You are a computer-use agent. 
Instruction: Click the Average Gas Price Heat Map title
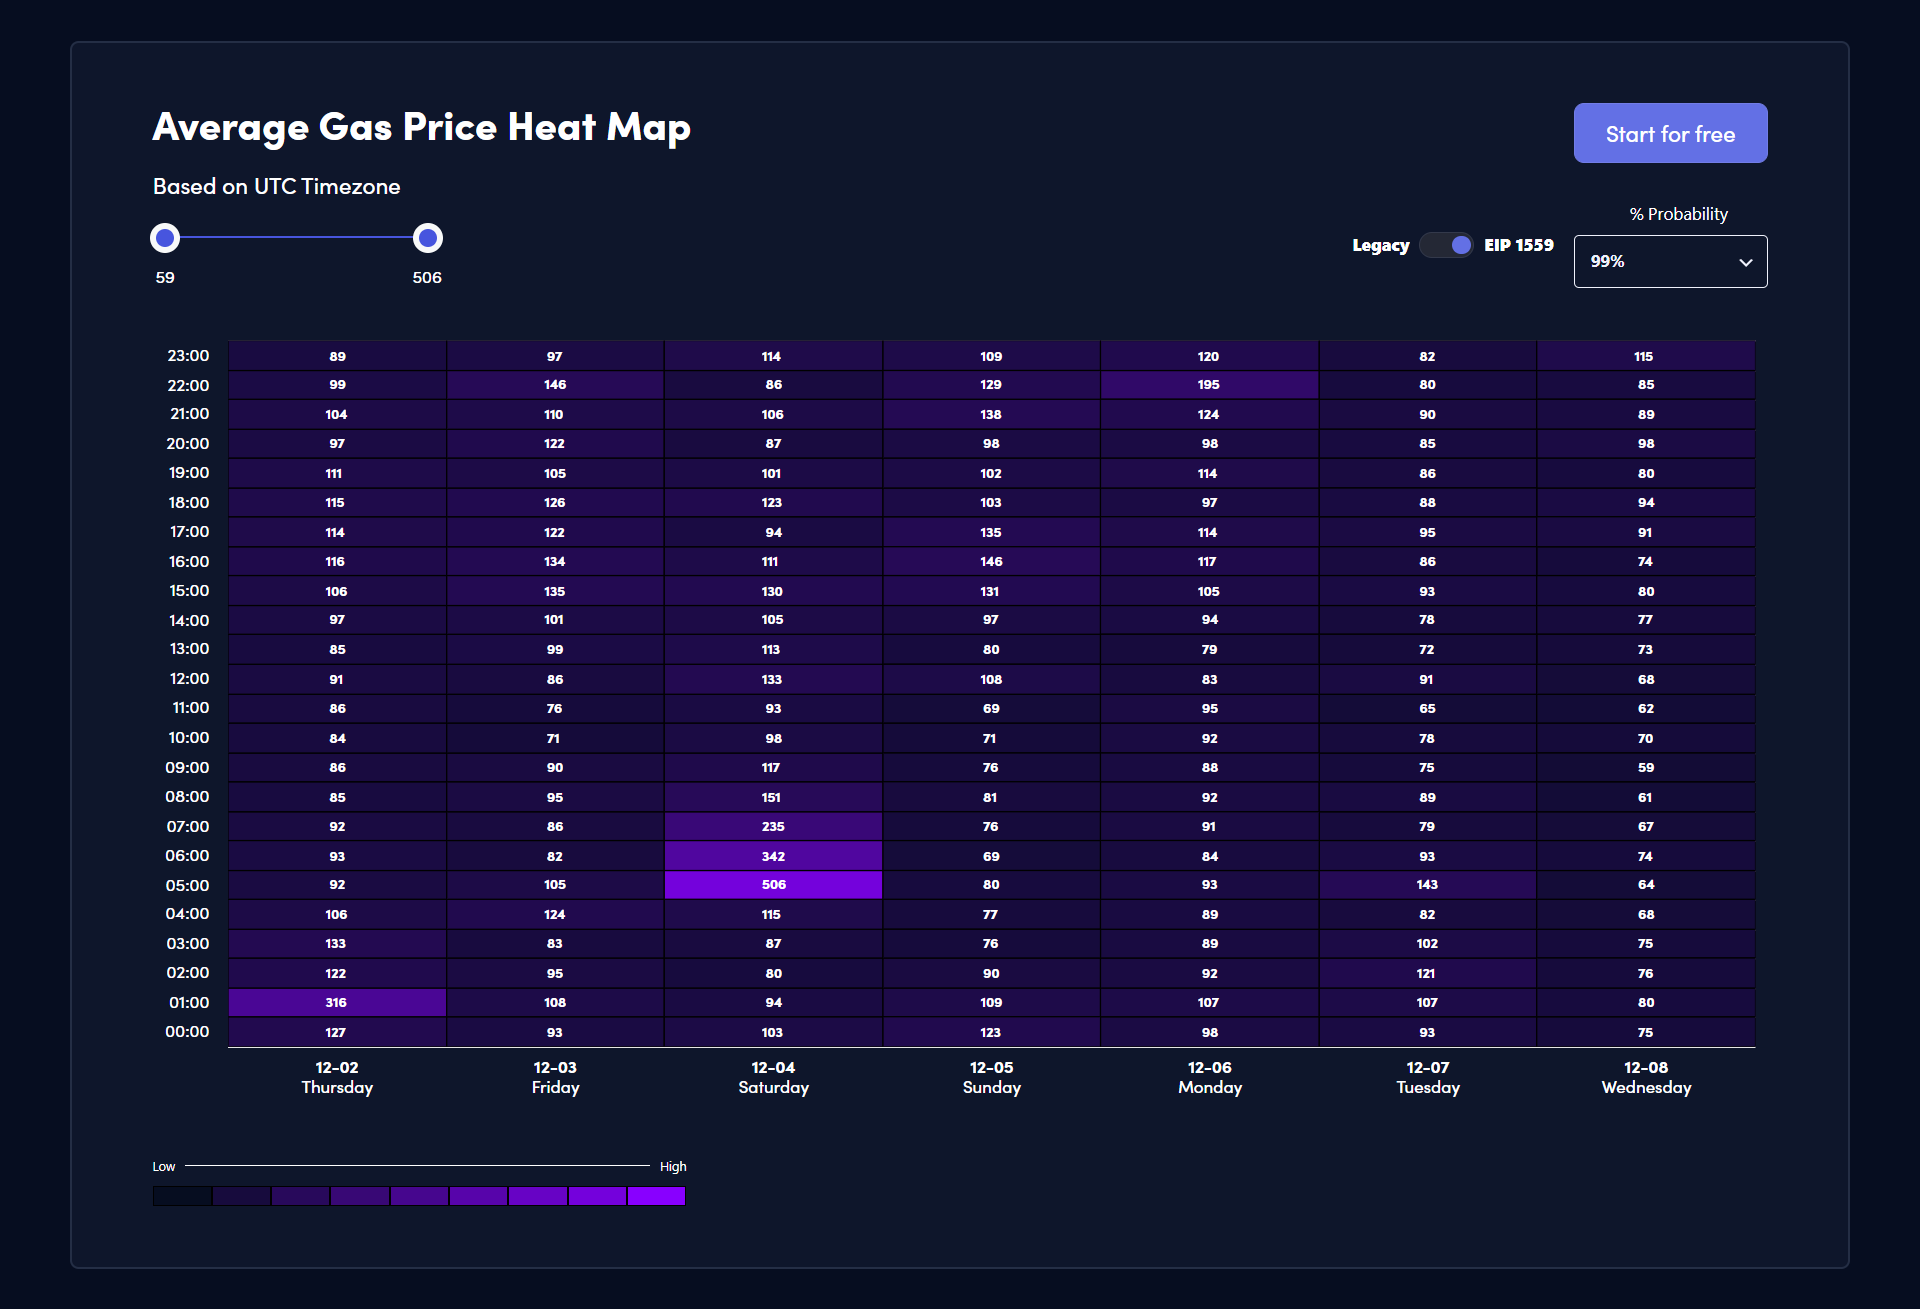tap(421, 128)
